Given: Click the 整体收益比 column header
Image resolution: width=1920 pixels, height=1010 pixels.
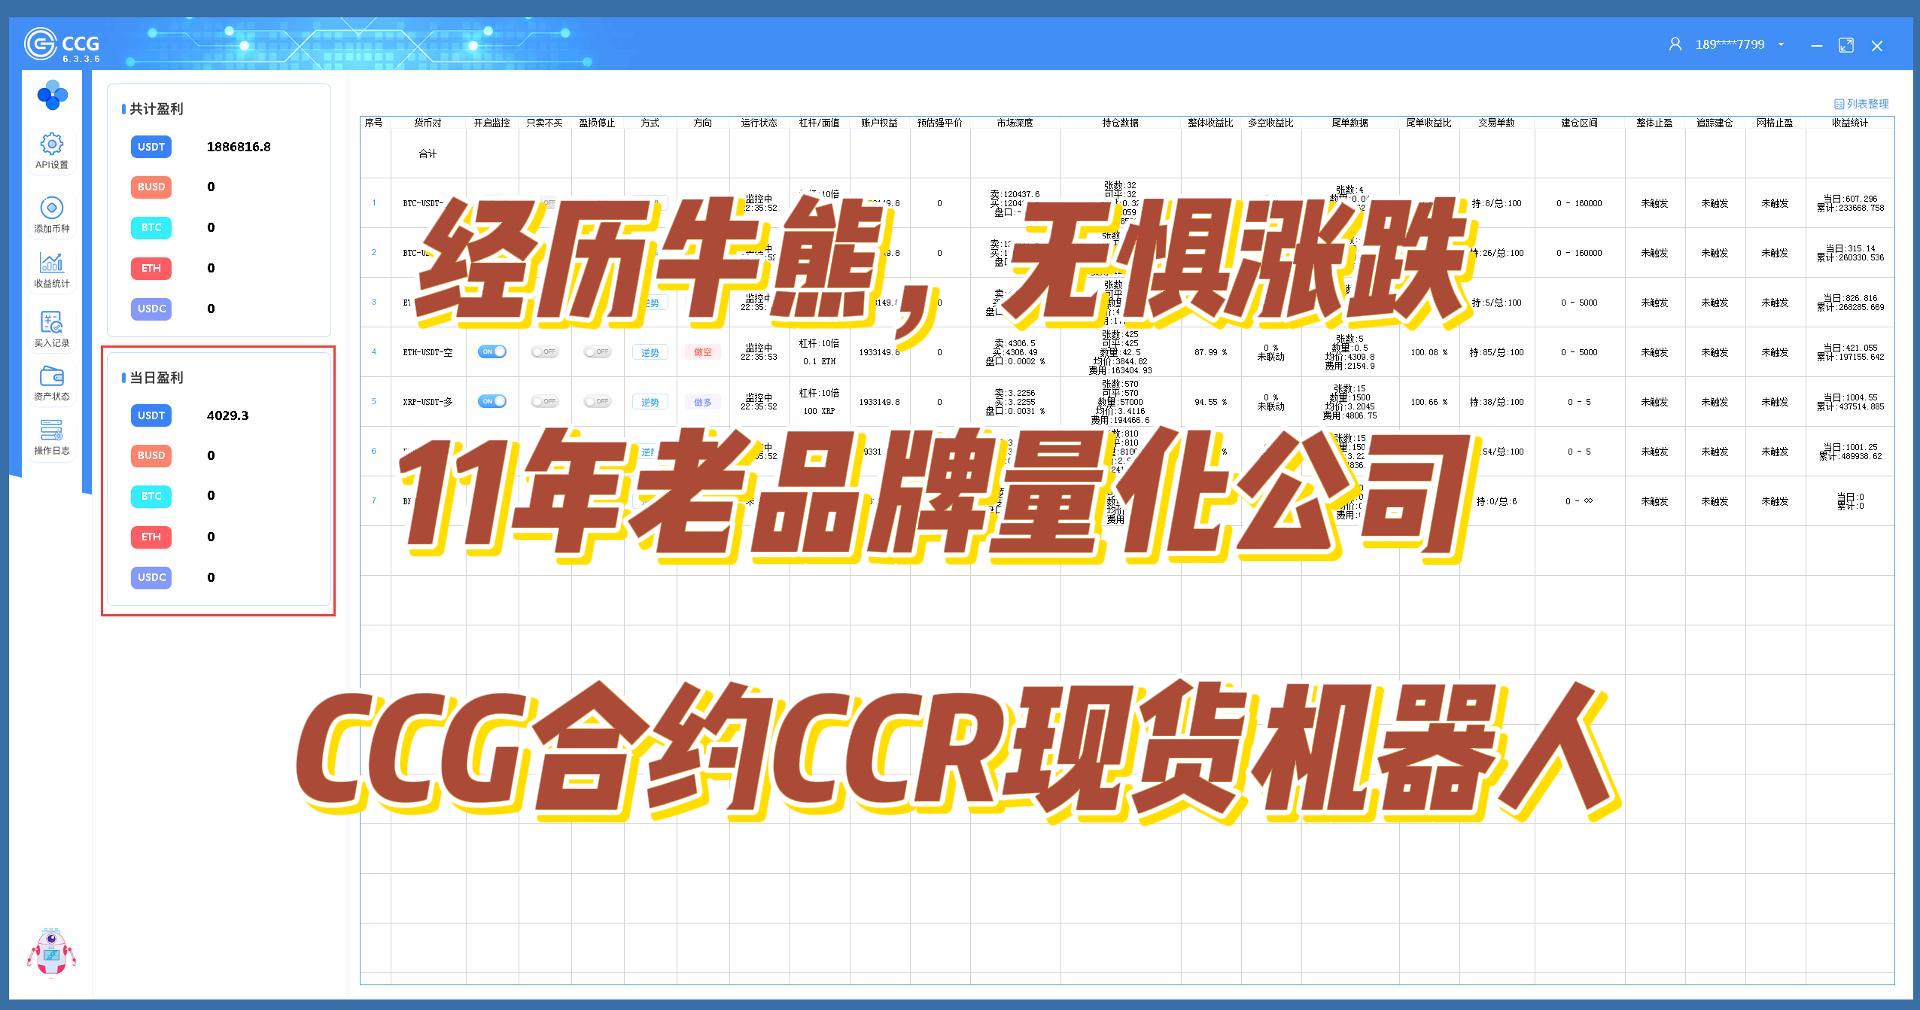Looking at the screenshot, I should 1210,123.
